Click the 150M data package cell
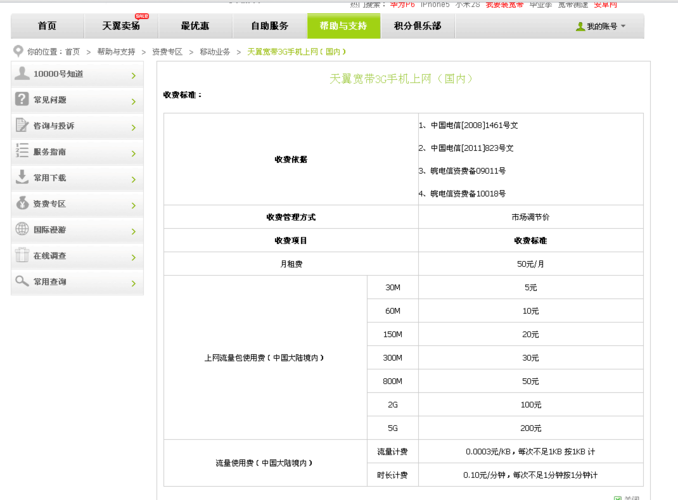The width and height of the screenshot is (678, 500). pyautogui.click(x=393, y=334)
